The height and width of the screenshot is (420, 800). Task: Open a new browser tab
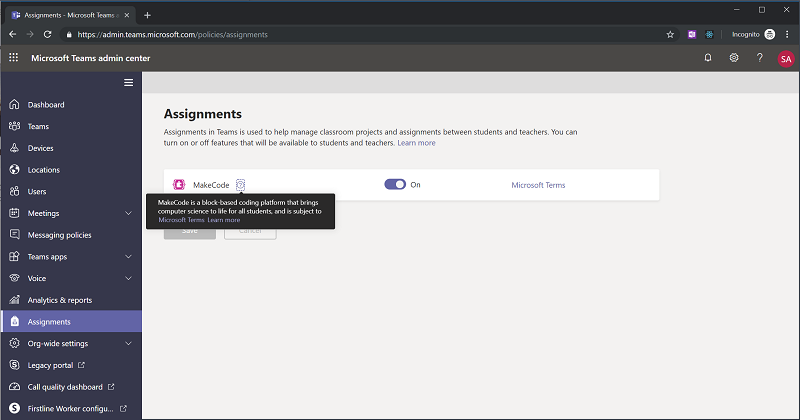tap(147, 15)
